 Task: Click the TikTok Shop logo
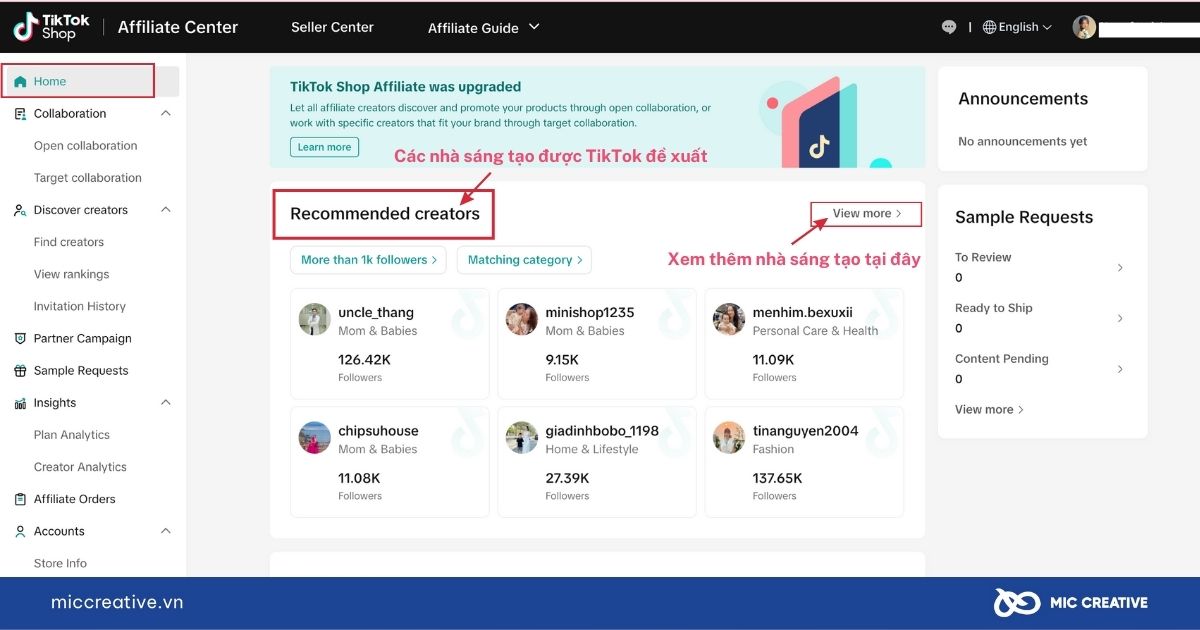click(51, 27)
